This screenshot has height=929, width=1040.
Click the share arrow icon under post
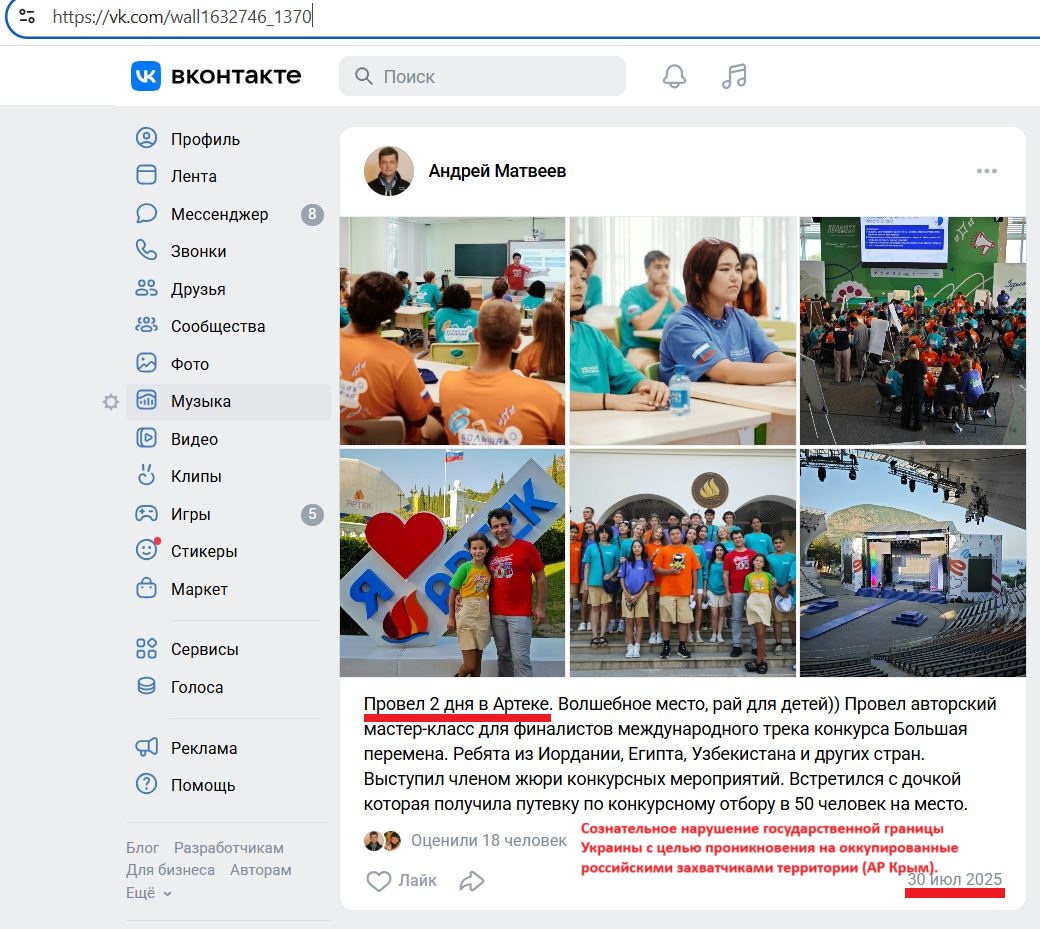coord(472,881)
